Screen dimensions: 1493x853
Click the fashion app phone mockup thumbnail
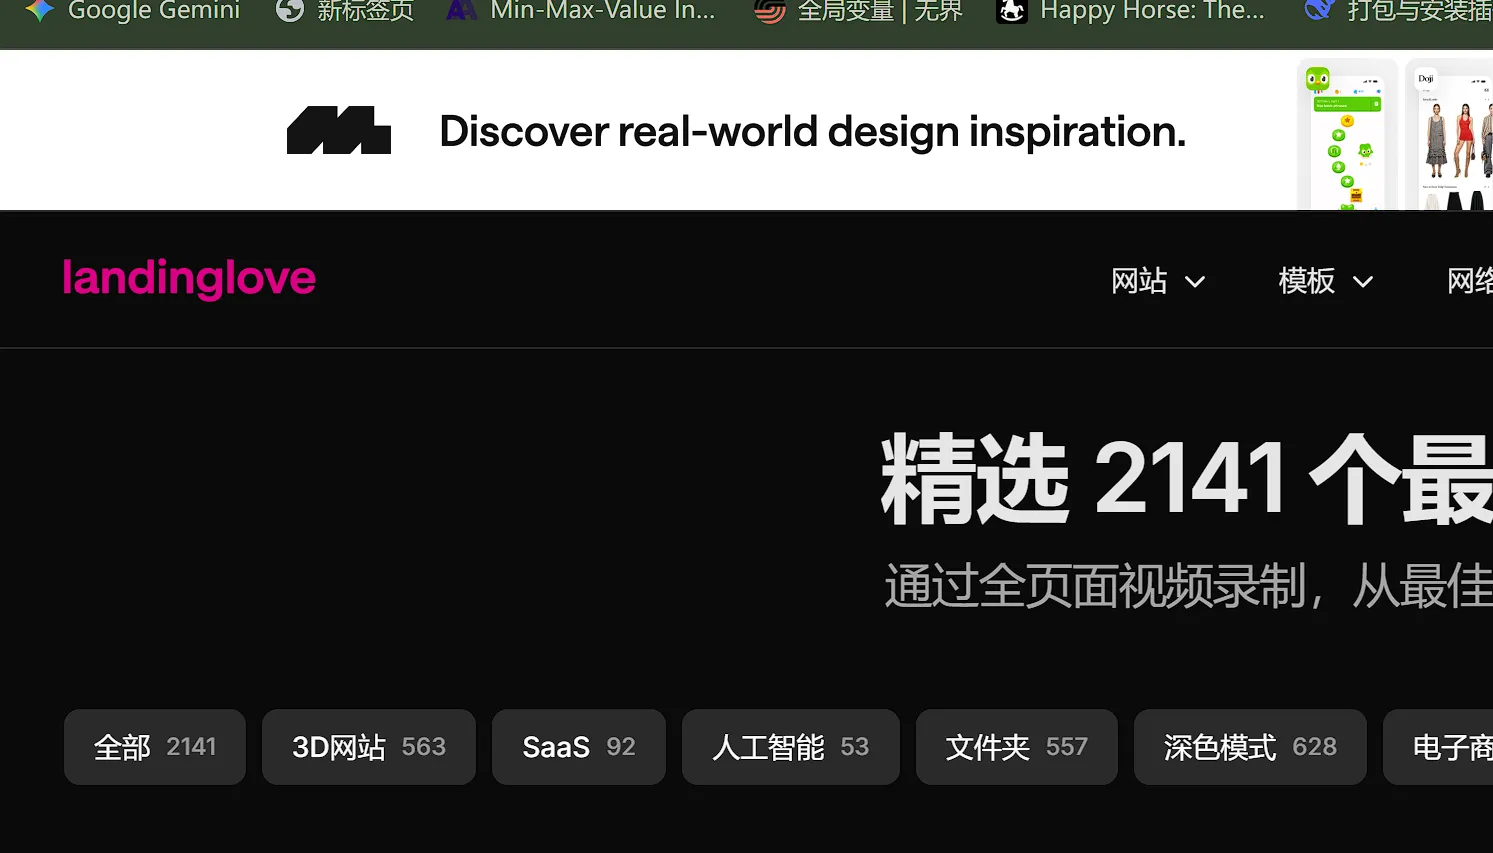coord(1451,137)
